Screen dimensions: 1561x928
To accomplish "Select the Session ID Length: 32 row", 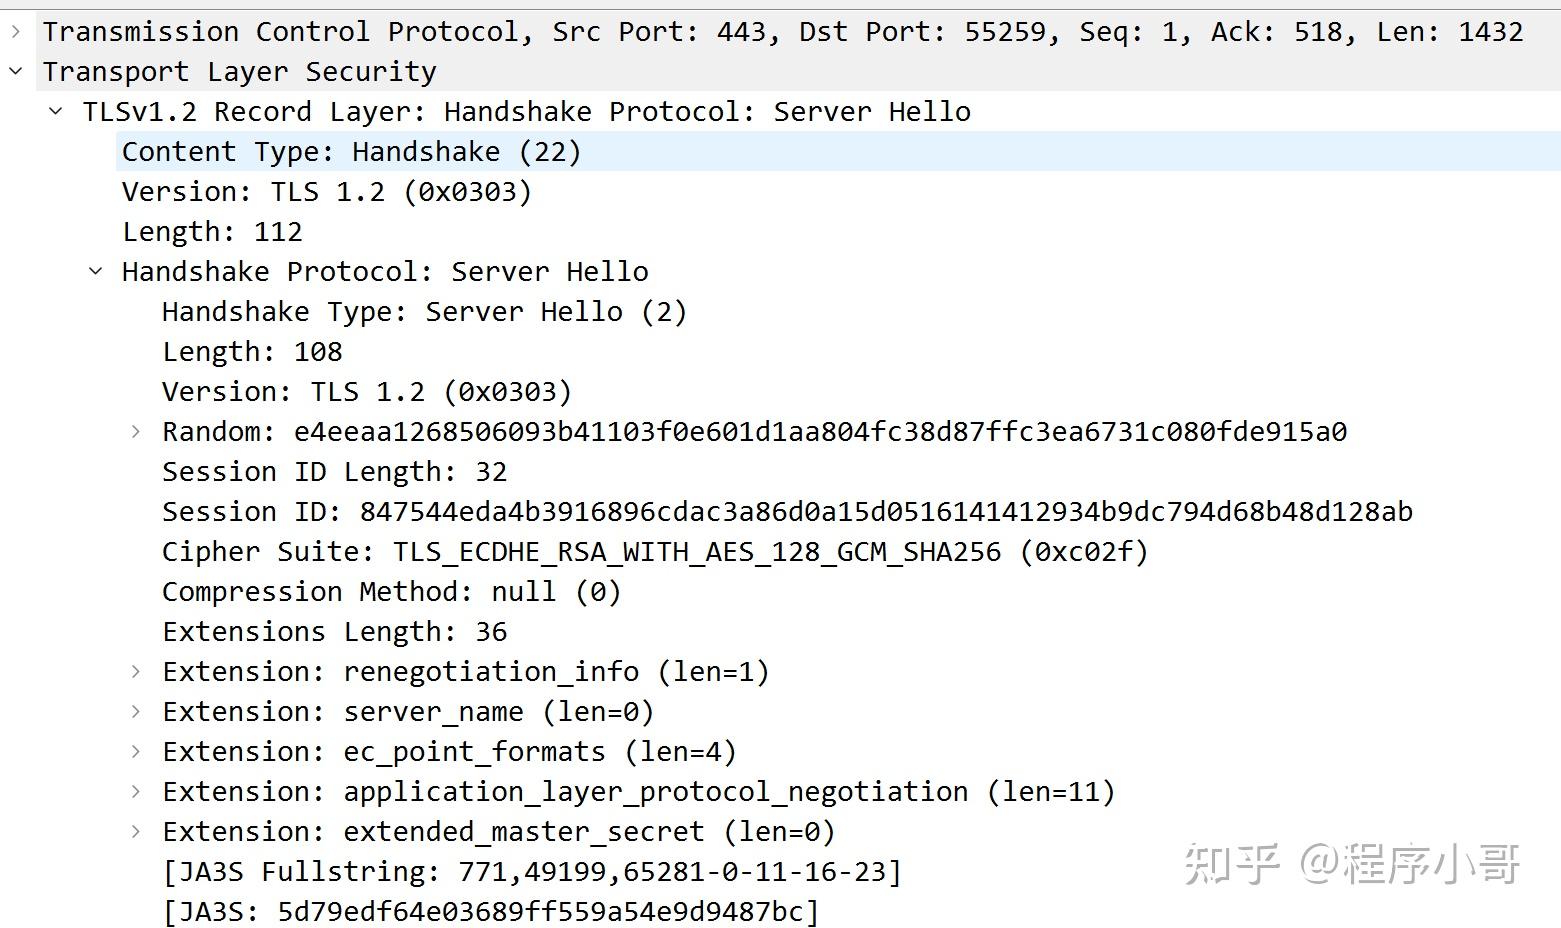I will 334,472.
